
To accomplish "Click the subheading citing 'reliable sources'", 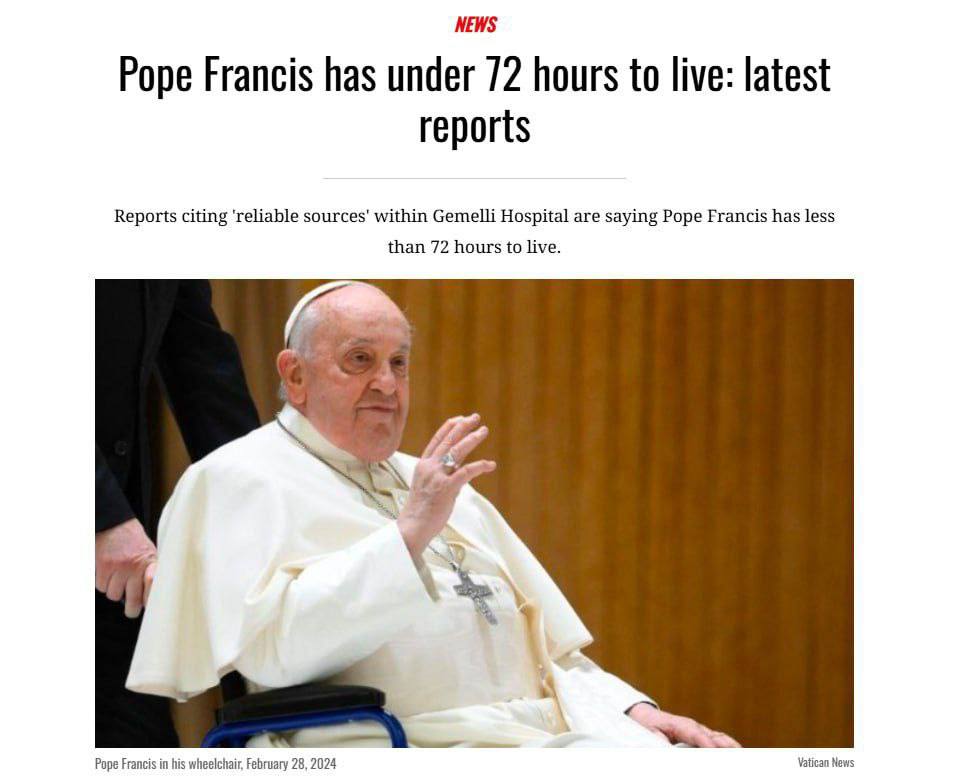I will click(474, 232).
